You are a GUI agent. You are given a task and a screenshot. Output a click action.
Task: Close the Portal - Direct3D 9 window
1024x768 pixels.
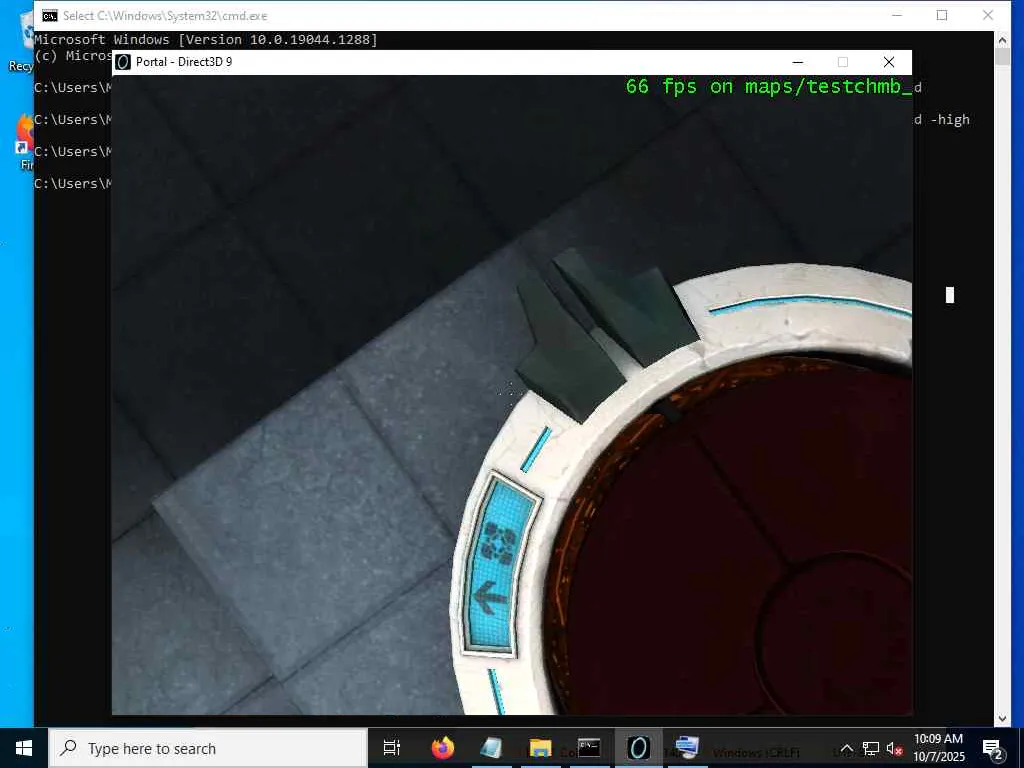[889, 62]
